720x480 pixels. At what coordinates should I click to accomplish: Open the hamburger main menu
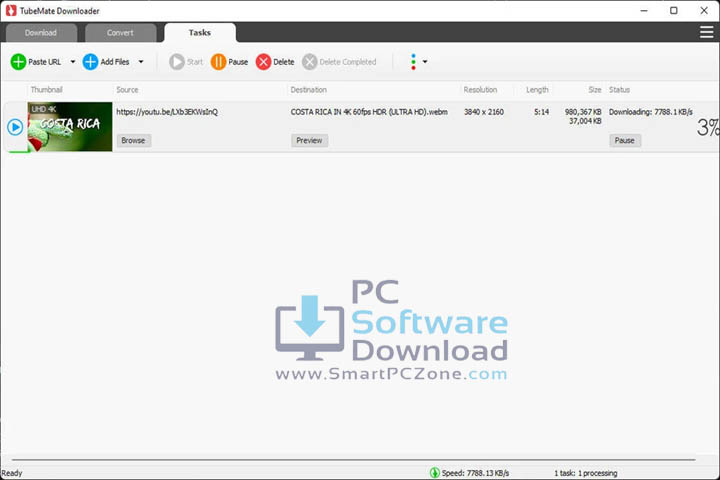706,32
